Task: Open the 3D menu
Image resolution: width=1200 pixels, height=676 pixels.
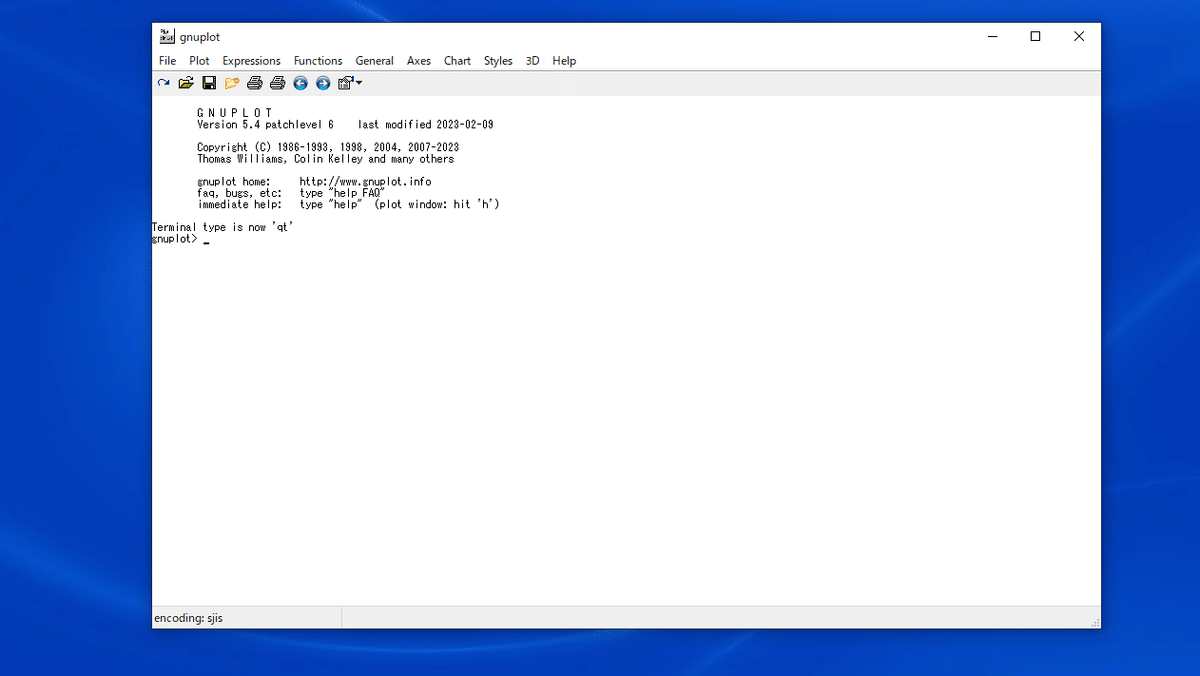Action: tap(532, 61)
